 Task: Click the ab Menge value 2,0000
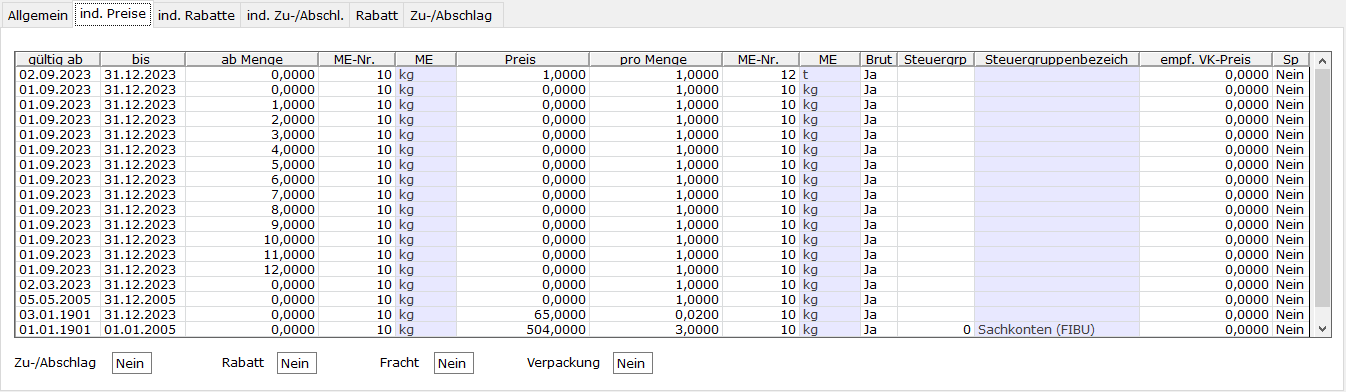[252, 119]
